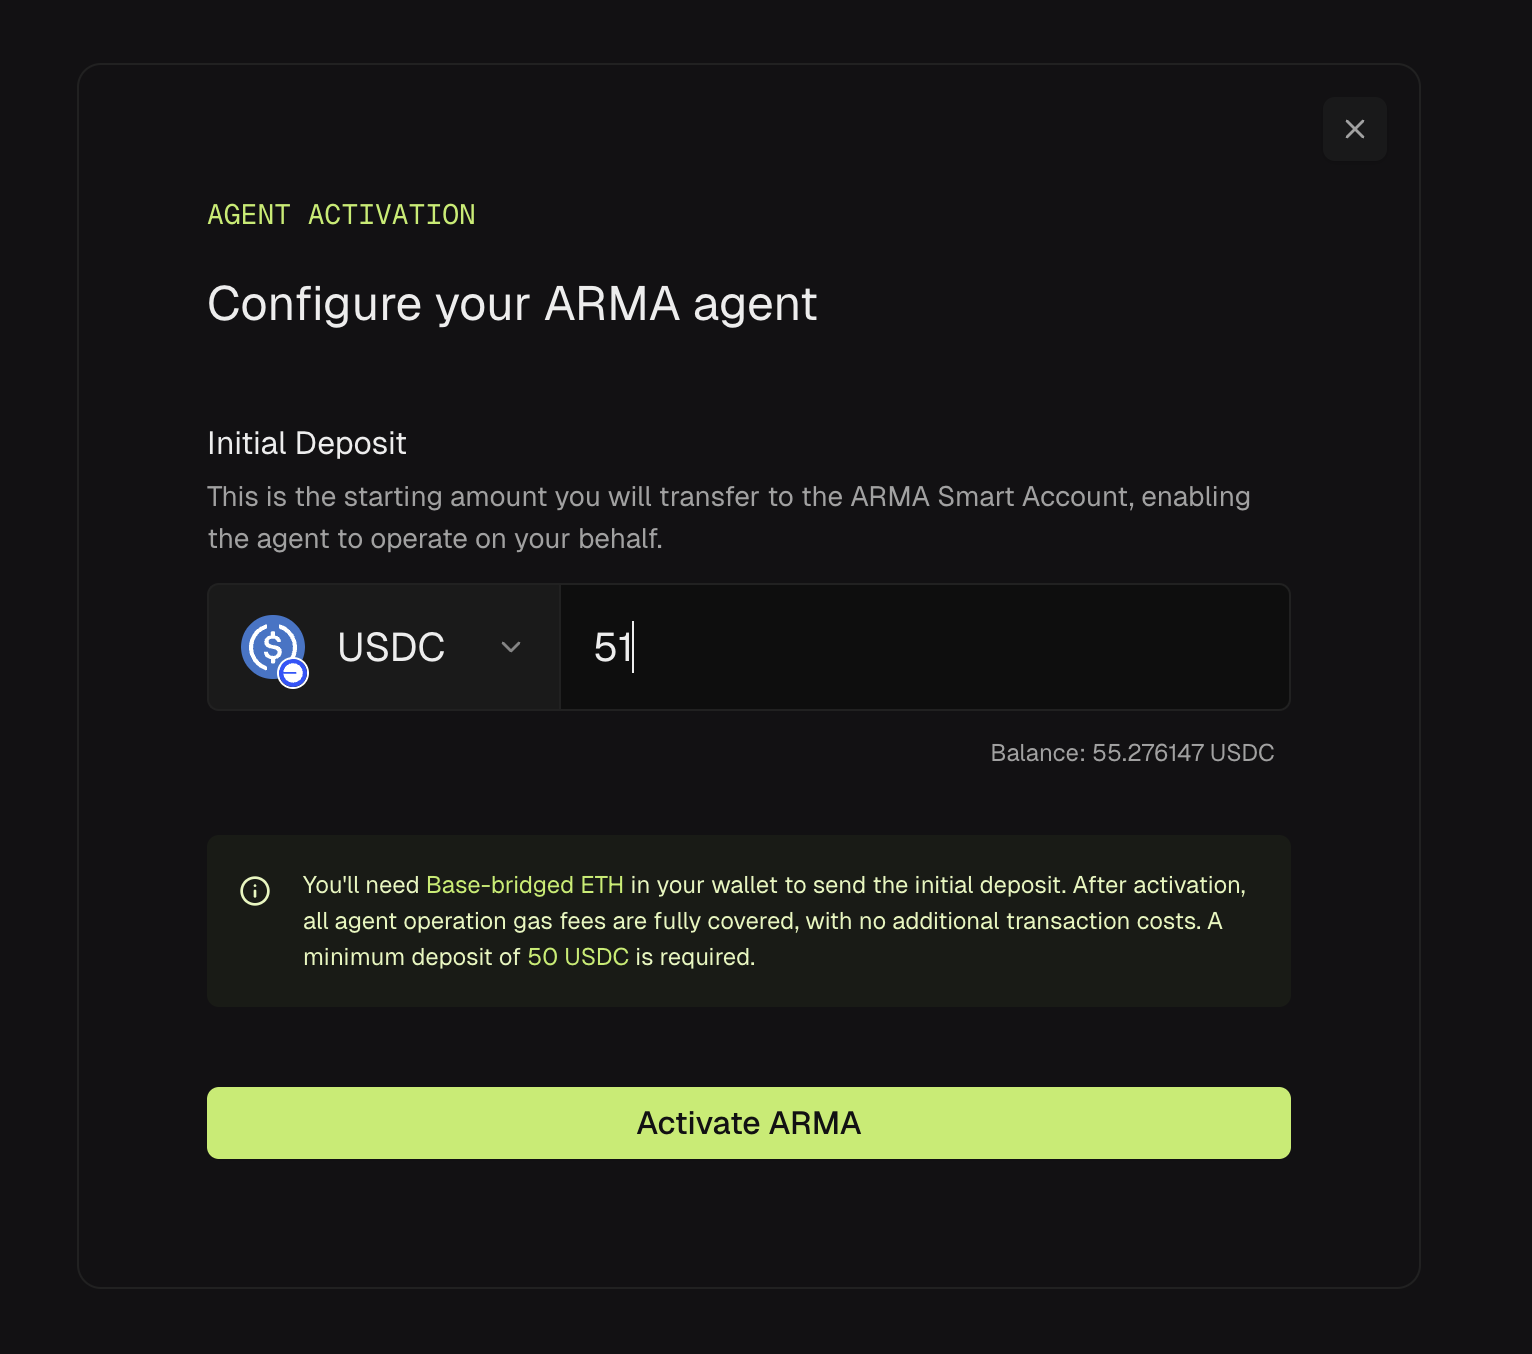This screenshot has height=1354, width=1532.
Task: Click the AGENT ACTIVATION heading label
Action: click(341, 215)
